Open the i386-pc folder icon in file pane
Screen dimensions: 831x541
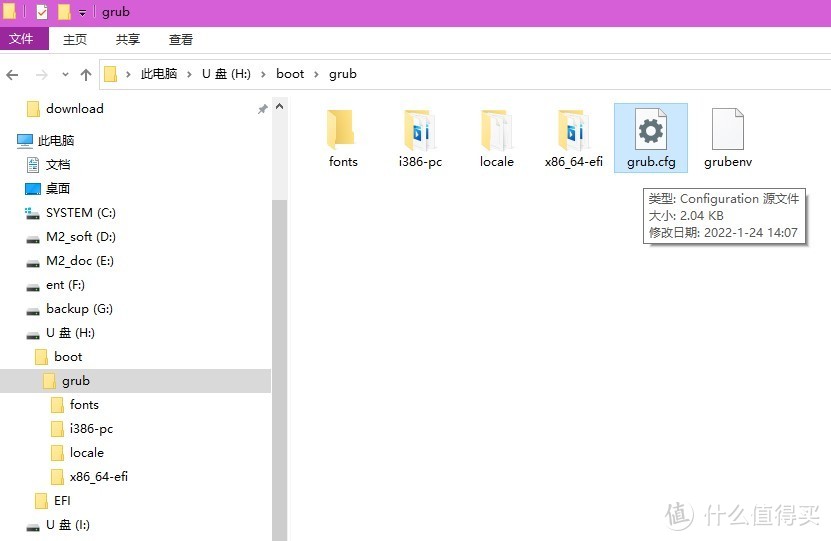click(418, 130)
